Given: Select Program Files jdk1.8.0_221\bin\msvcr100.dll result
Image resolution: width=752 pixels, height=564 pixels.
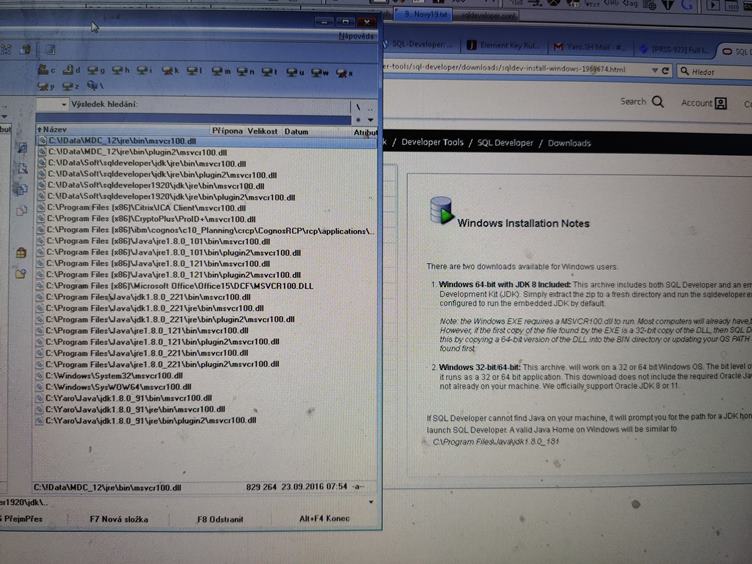Looking at the screenshot, I should click(207, 297).
